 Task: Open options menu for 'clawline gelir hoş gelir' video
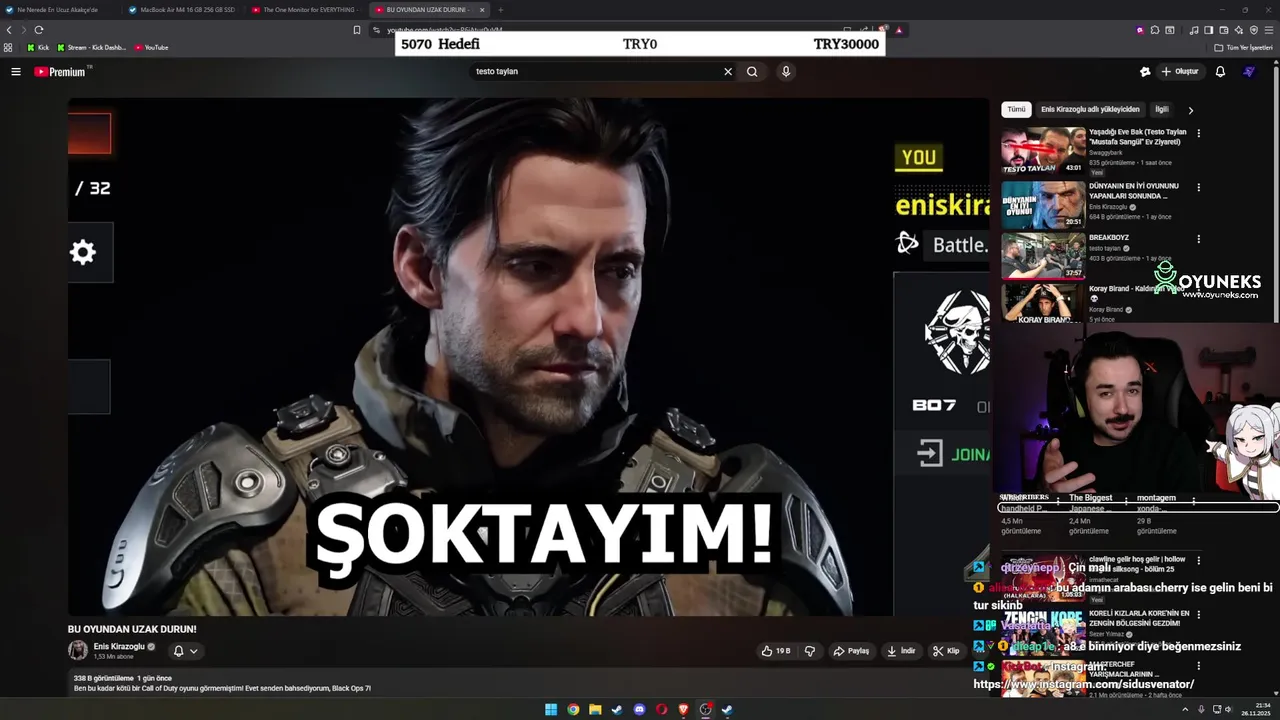(x=1198, y=561)
